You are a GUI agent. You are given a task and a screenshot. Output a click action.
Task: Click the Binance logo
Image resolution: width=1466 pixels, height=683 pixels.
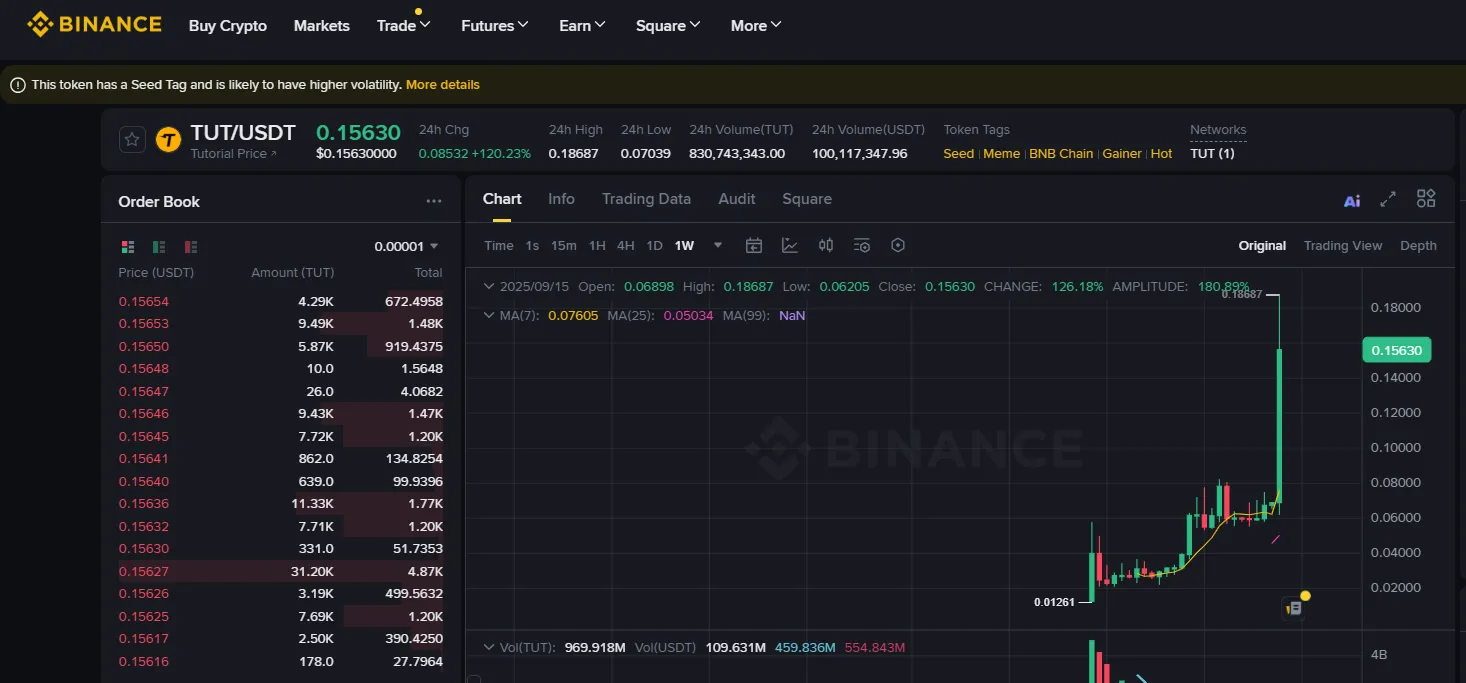point(94,24)
